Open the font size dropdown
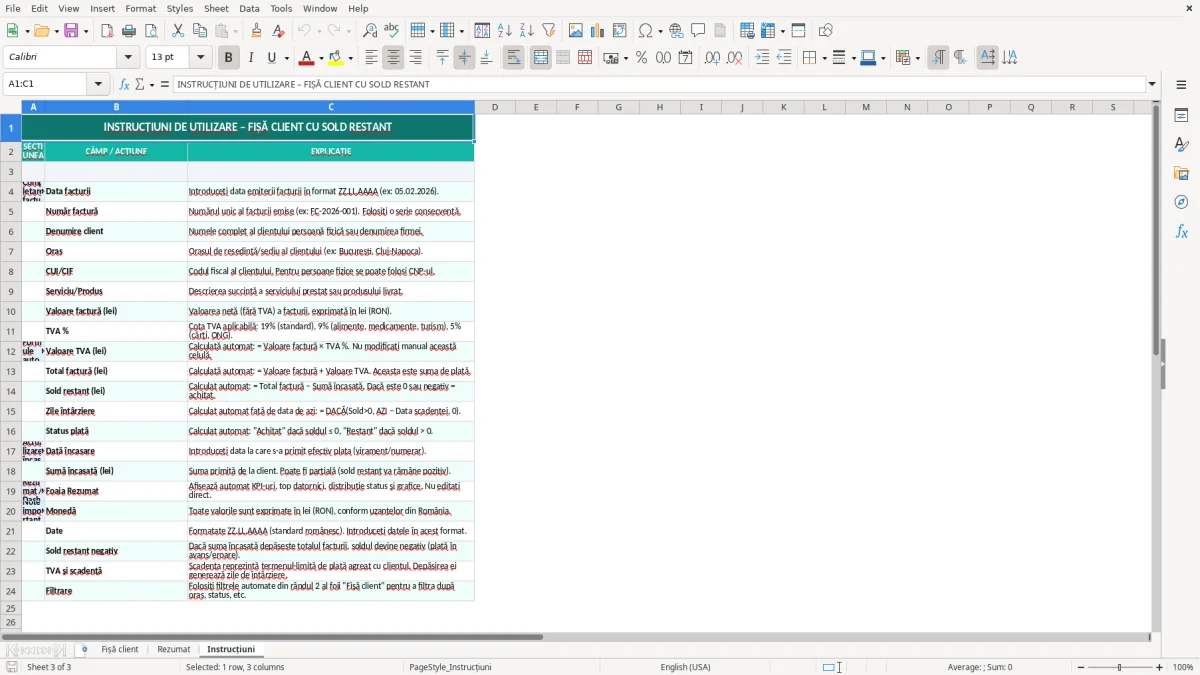This screenshot has width=1200, height=675. click(201, 58)
